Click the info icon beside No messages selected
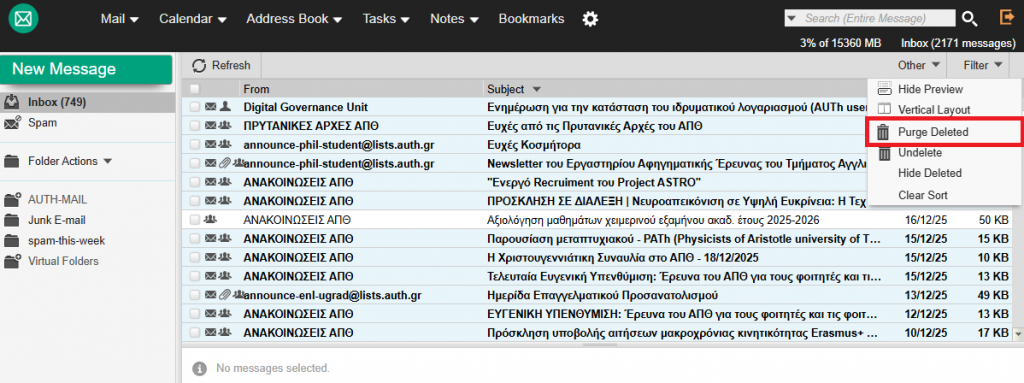1024x383 pixels. (x=200, y=368)
